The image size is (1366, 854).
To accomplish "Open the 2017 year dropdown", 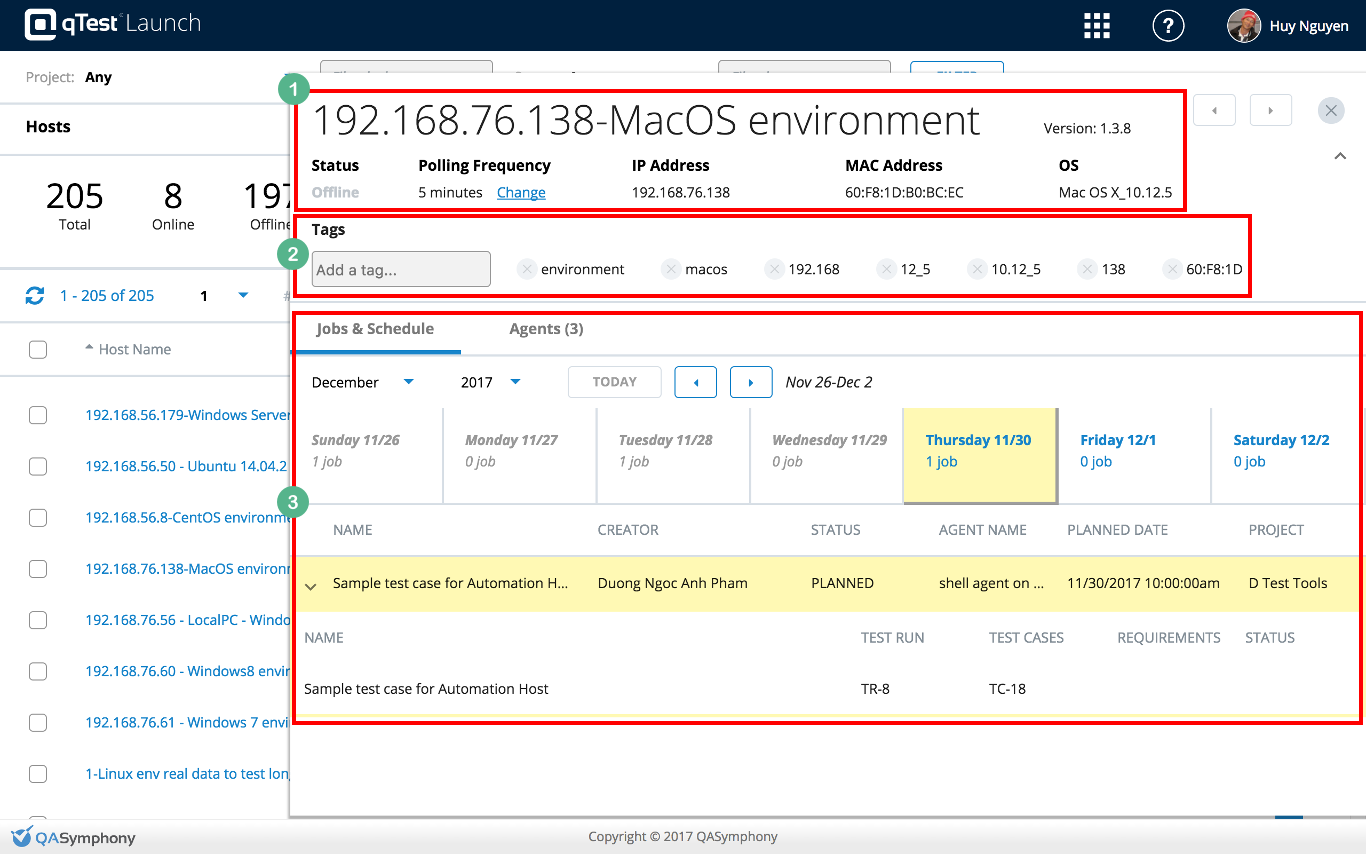I will pos(490,382).
